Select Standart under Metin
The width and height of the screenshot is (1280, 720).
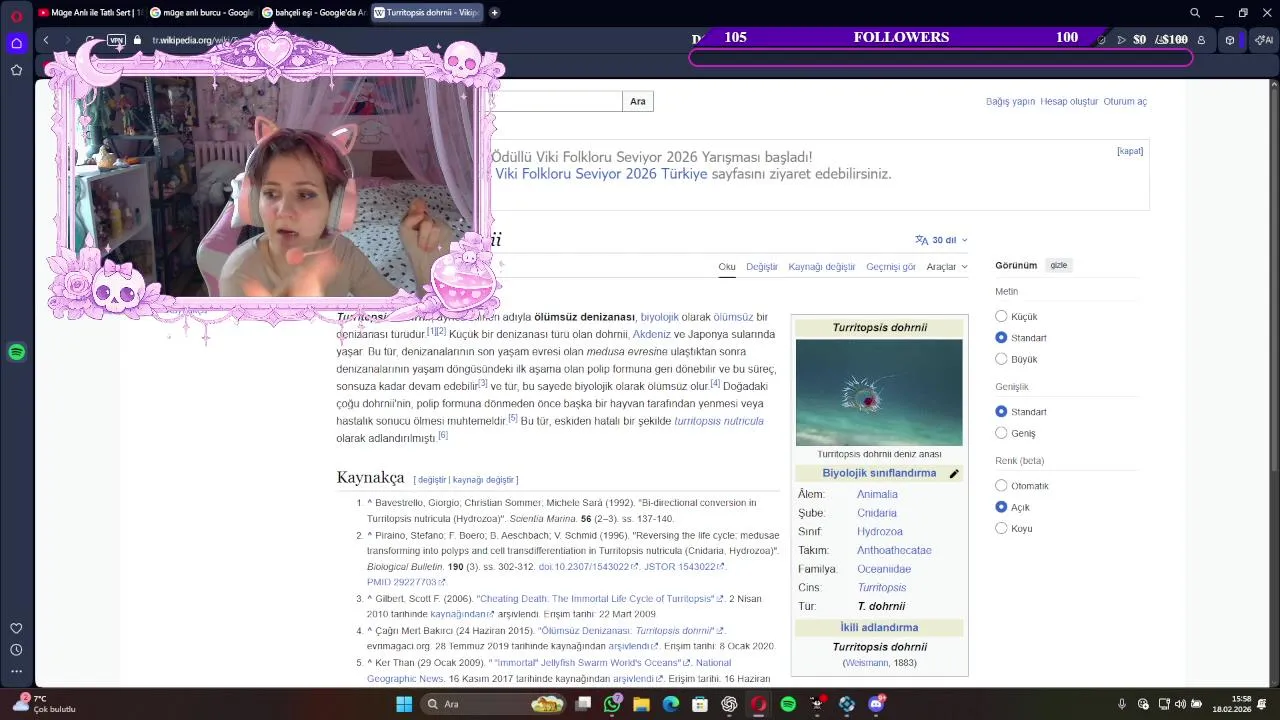point(1001,338)
